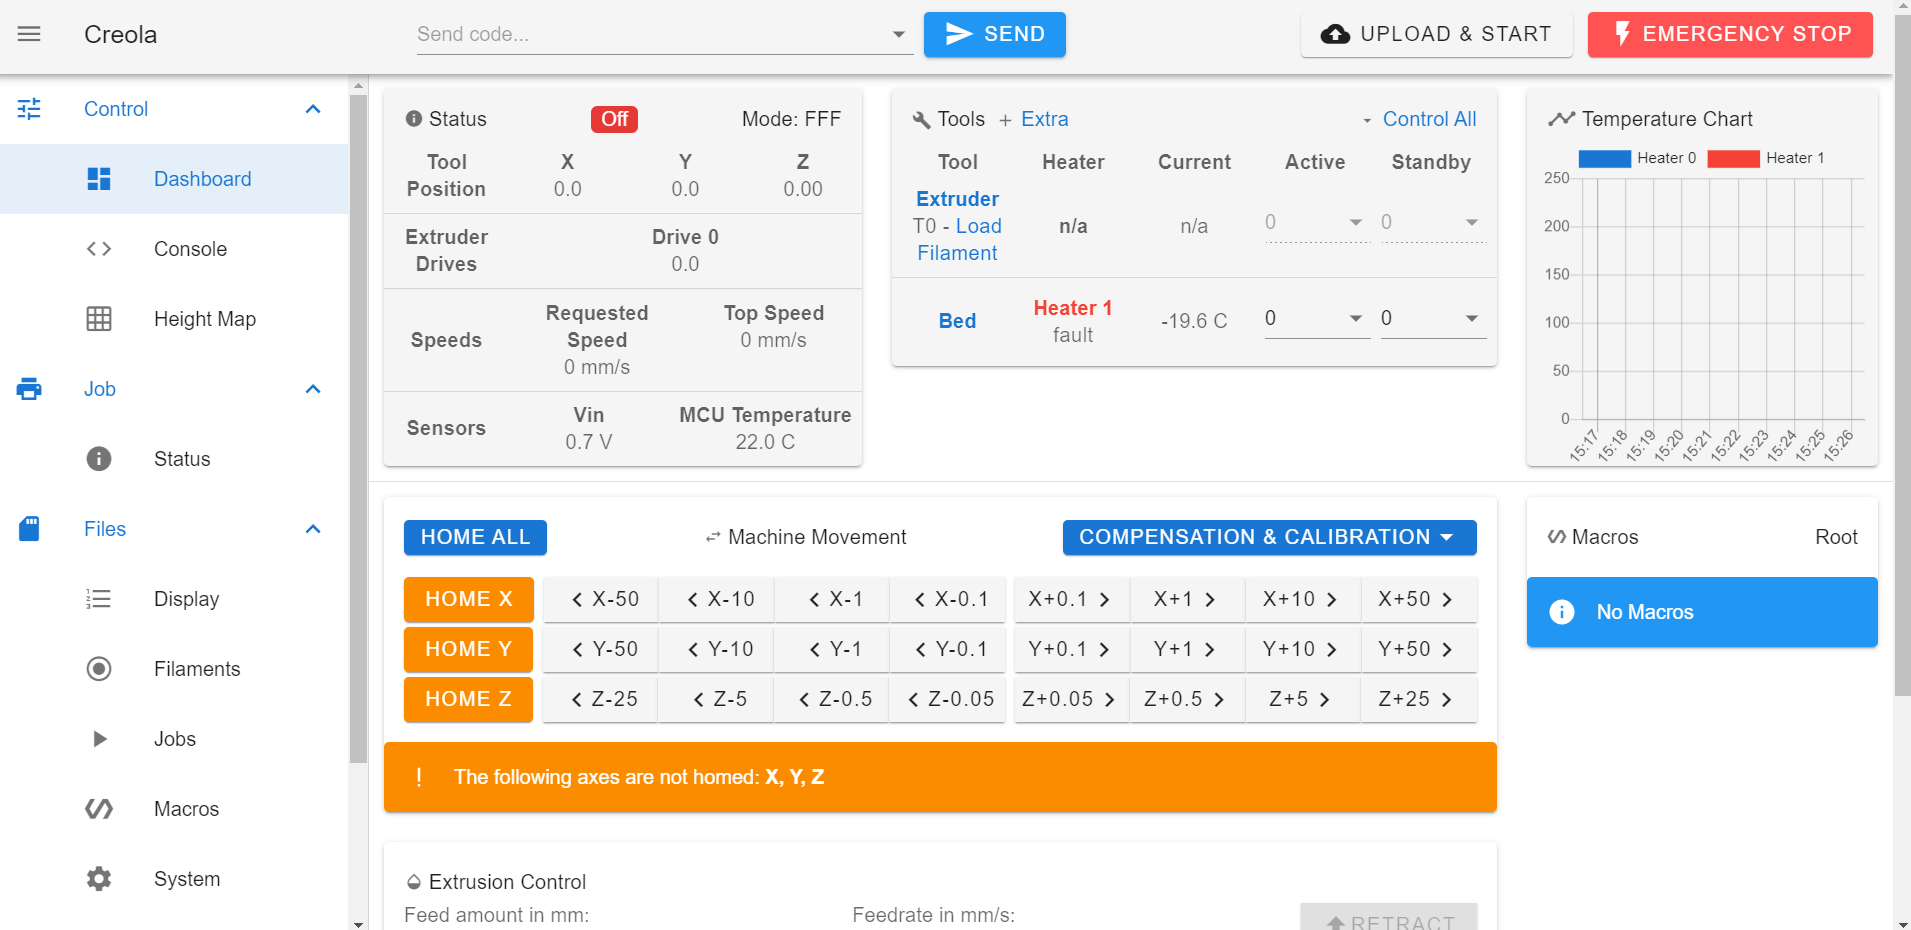1911x930 pixels.
Task: Click the warning icon in not-homed banner
Action: coord(419,777)
